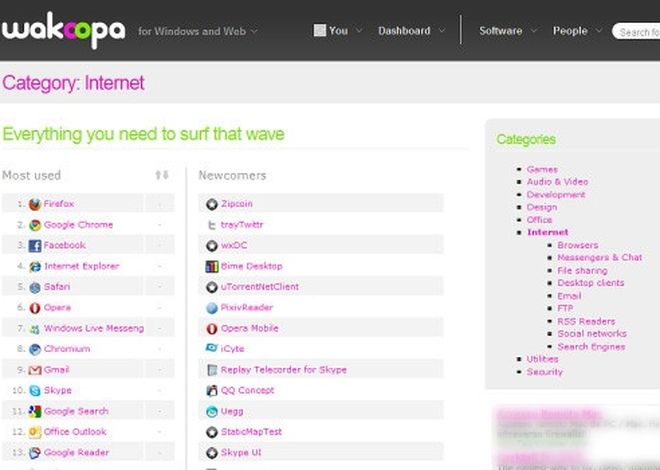The image size is (660, 470).
Task: Click the Opera icon in Most used
Action: click(x=35, y=308)
